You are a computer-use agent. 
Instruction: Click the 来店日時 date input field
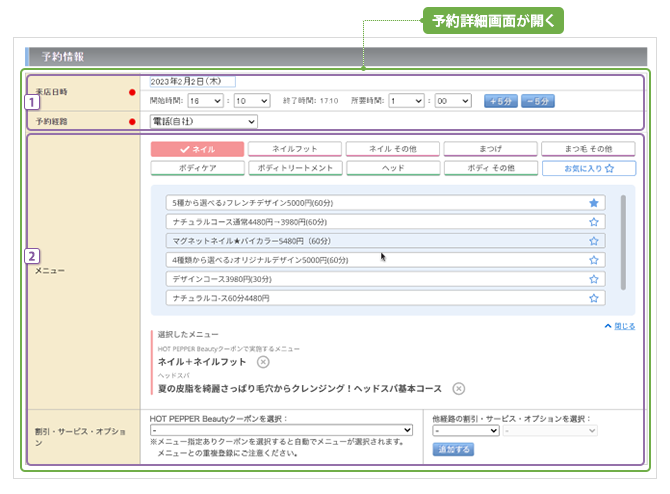190,82
